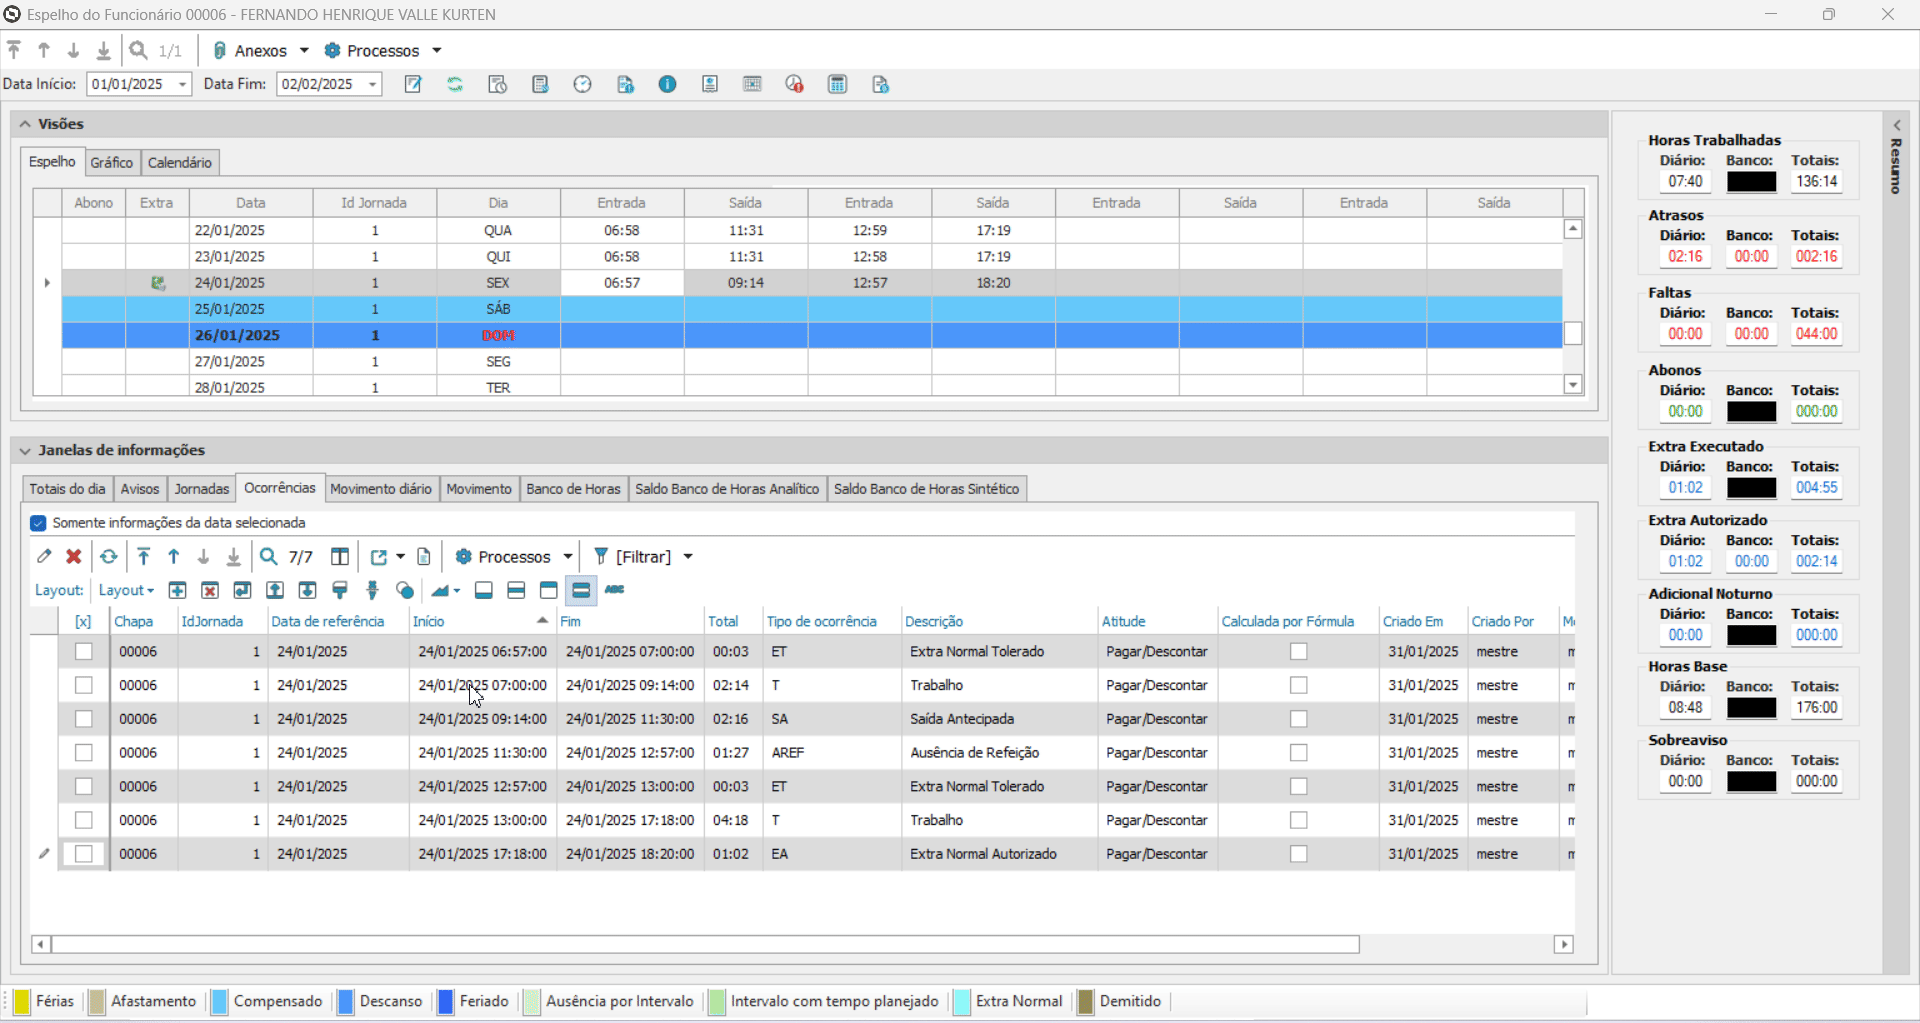1920x1023 pixels.
Task: Open the Banco de Horas tab
Action: tap(573, 489)
